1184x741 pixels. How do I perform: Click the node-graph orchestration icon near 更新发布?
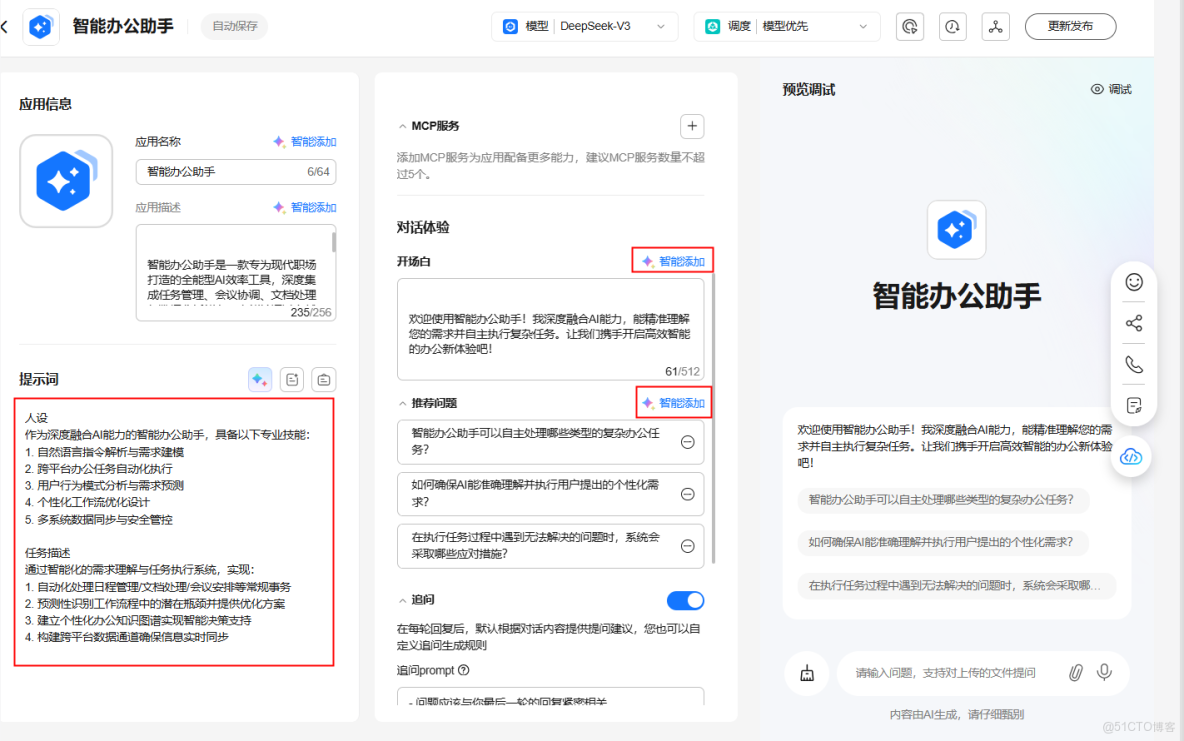click(995, 26)
